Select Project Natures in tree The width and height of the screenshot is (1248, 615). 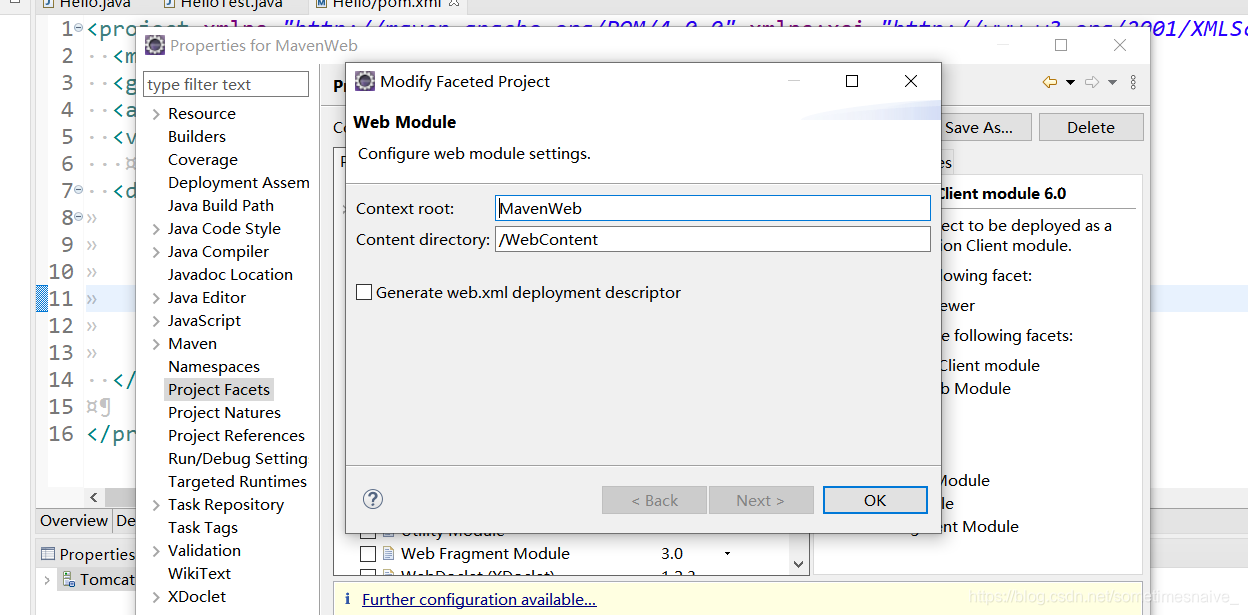[x=225, y=413]
